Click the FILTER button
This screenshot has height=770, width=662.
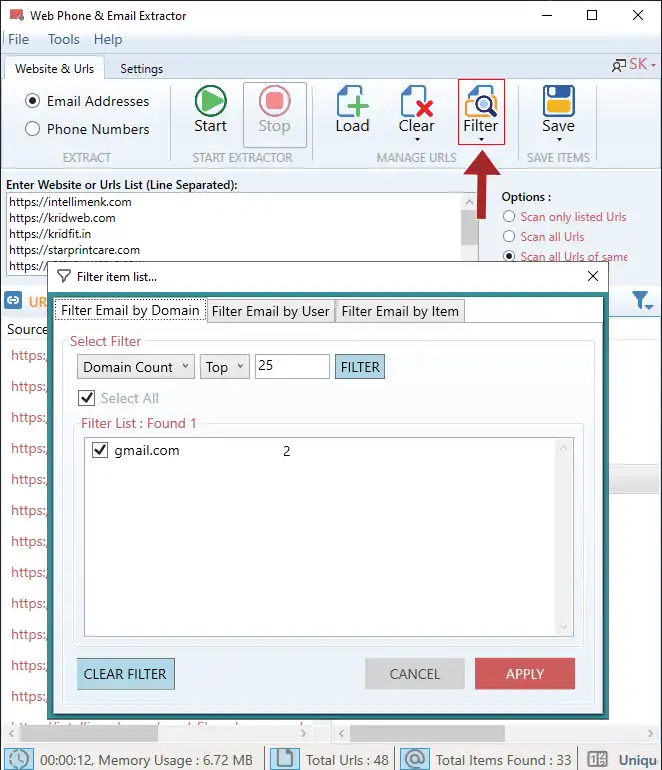[360, 367]
